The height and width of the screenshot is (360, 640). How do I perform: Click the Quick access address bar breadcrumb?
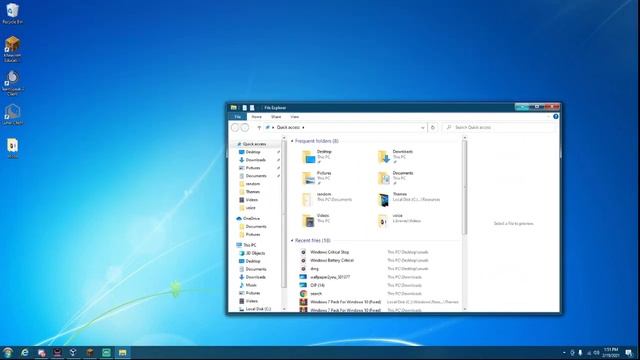pyautogui.click(x=288, y=128)
